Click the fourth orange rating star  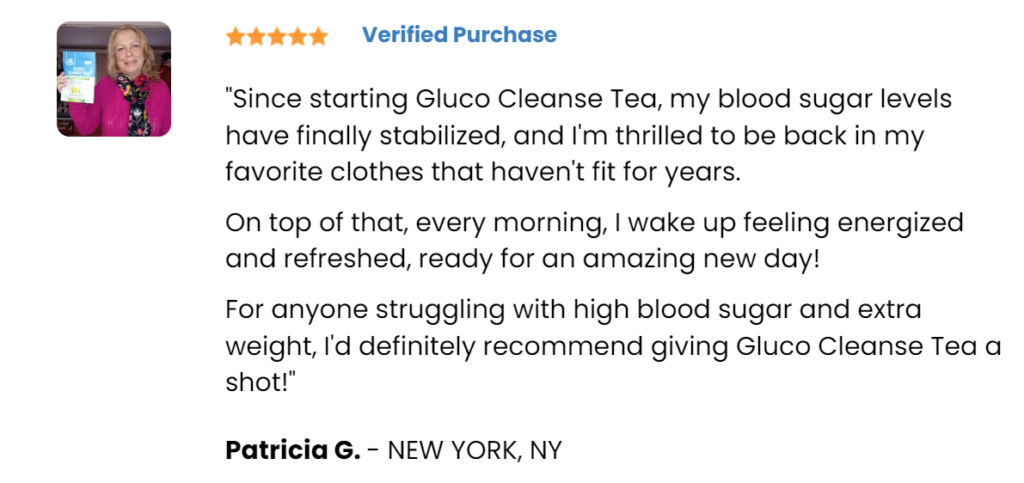click(297, 37)
